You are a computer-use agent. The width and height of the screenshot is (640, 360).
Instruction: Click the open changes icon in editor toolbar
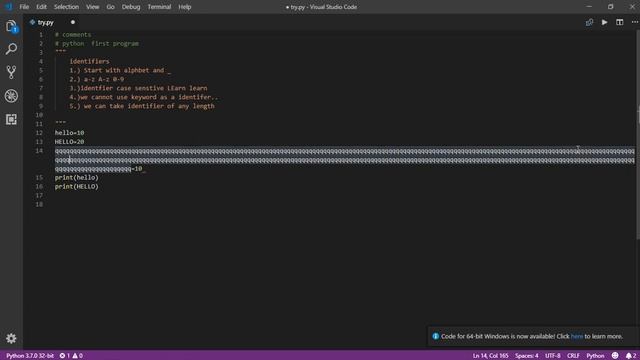coord(589,22)
